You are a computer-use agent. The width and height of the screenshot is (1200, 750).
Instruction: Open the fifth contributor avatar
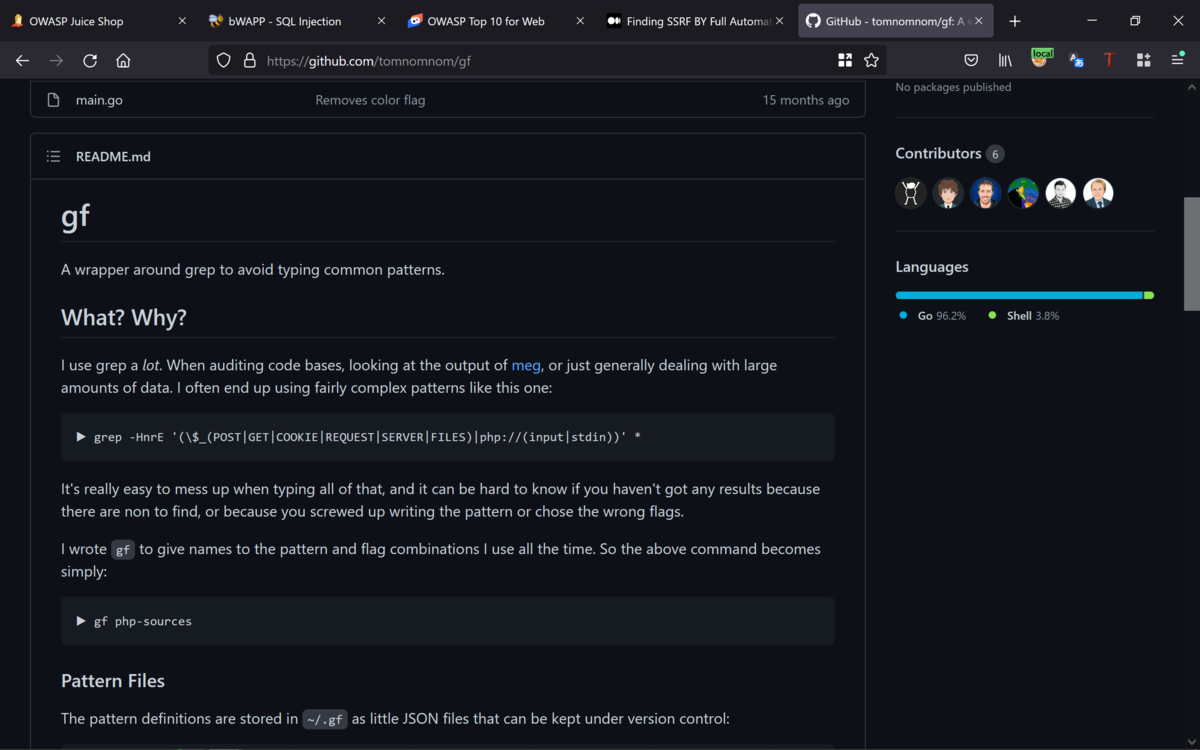1060,193
